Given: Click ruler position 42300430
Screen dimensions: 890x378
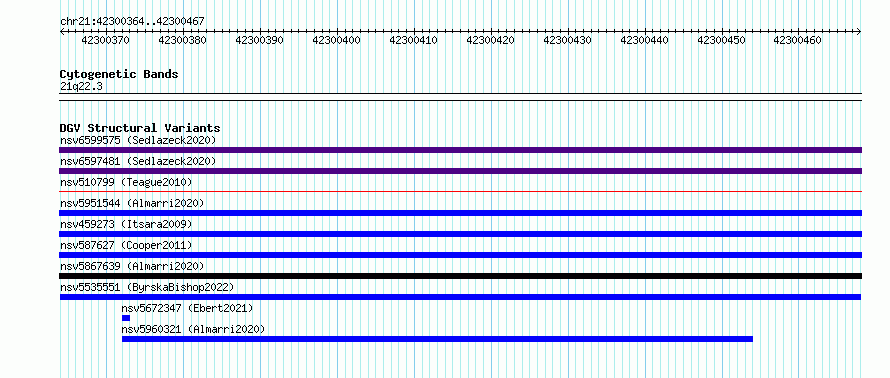Looking at the screenshot, I should [568, 40].
